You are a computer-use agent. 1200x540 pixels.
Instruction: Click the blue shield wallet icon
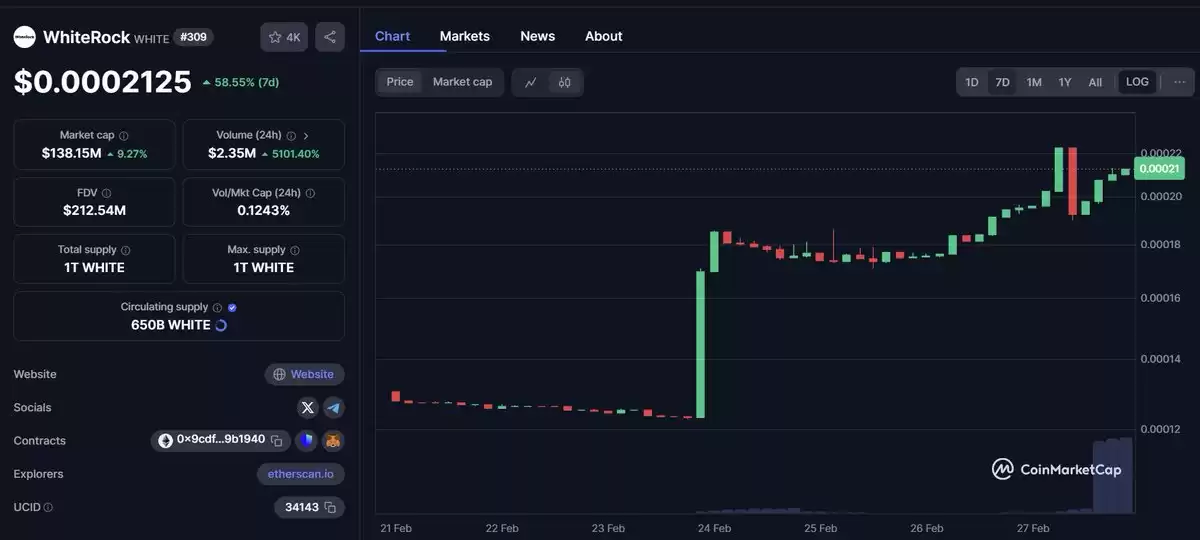[306, 440]
